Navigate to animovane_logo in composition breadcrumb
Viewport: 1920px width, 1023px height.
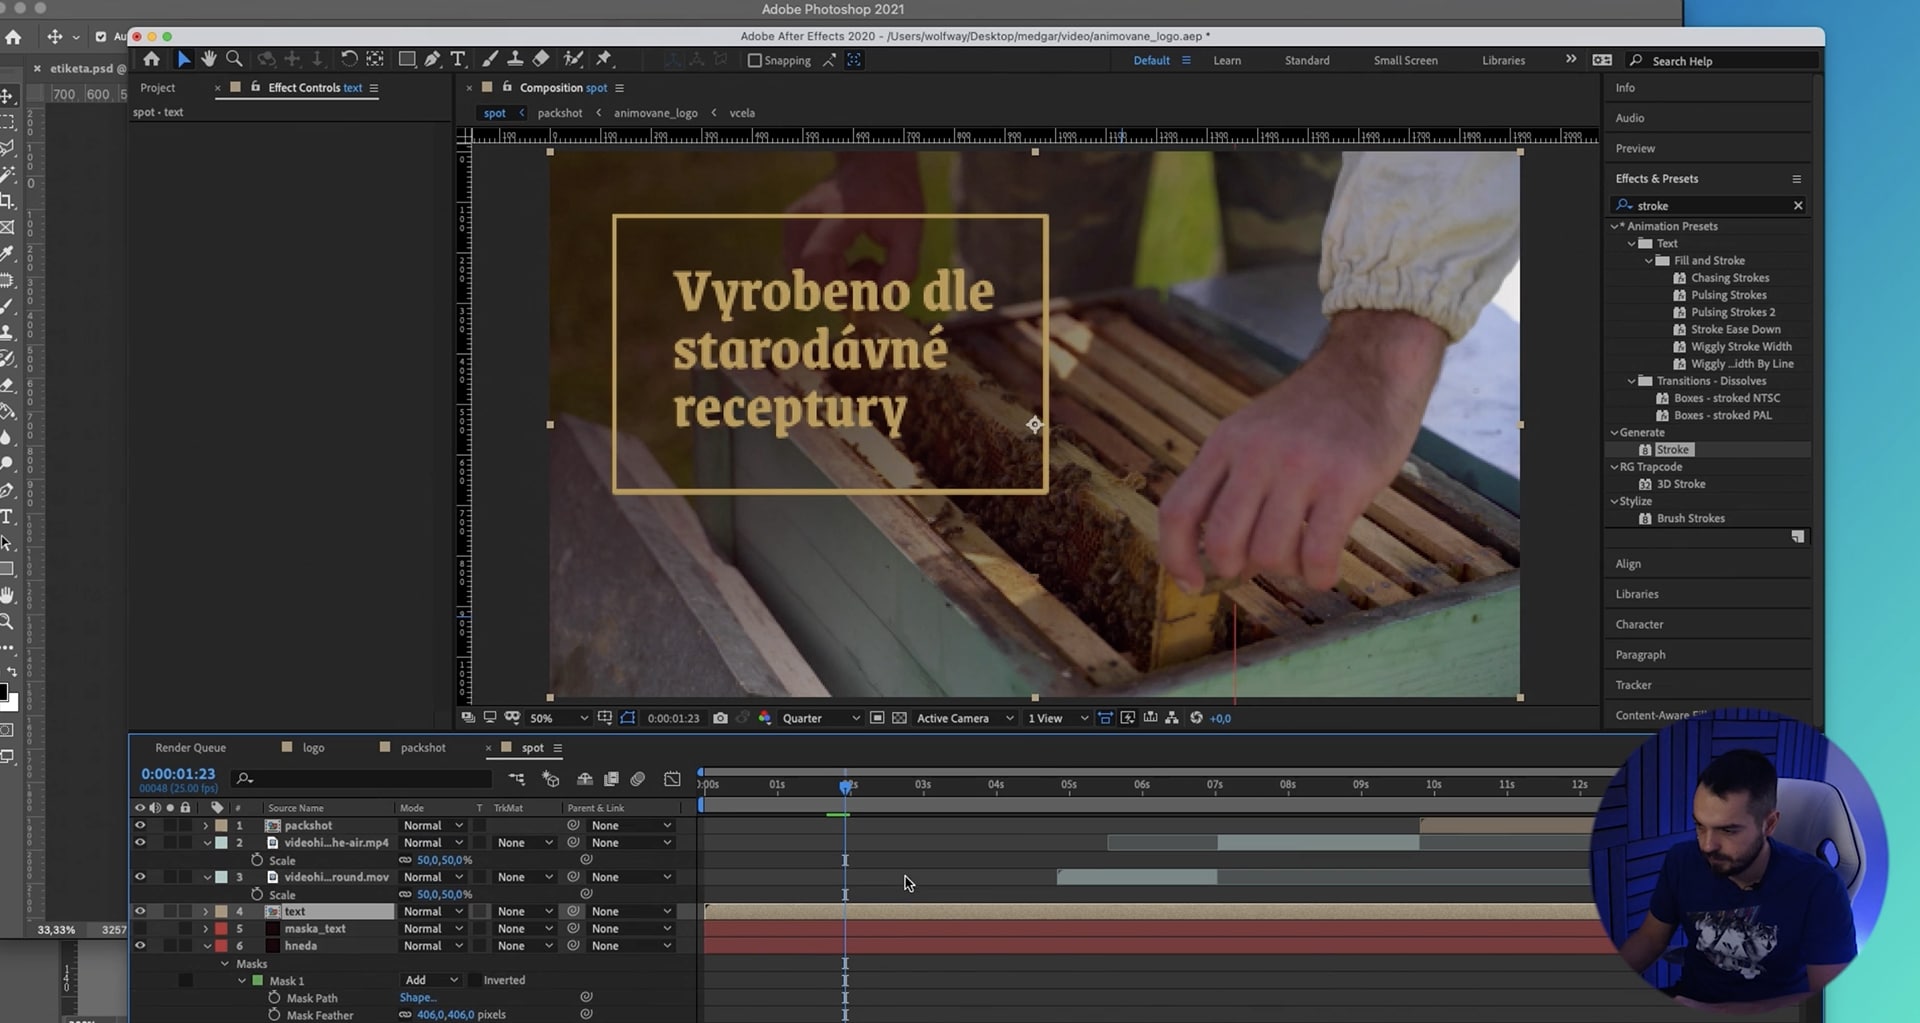pyautogui.click(x=656, y=113)
